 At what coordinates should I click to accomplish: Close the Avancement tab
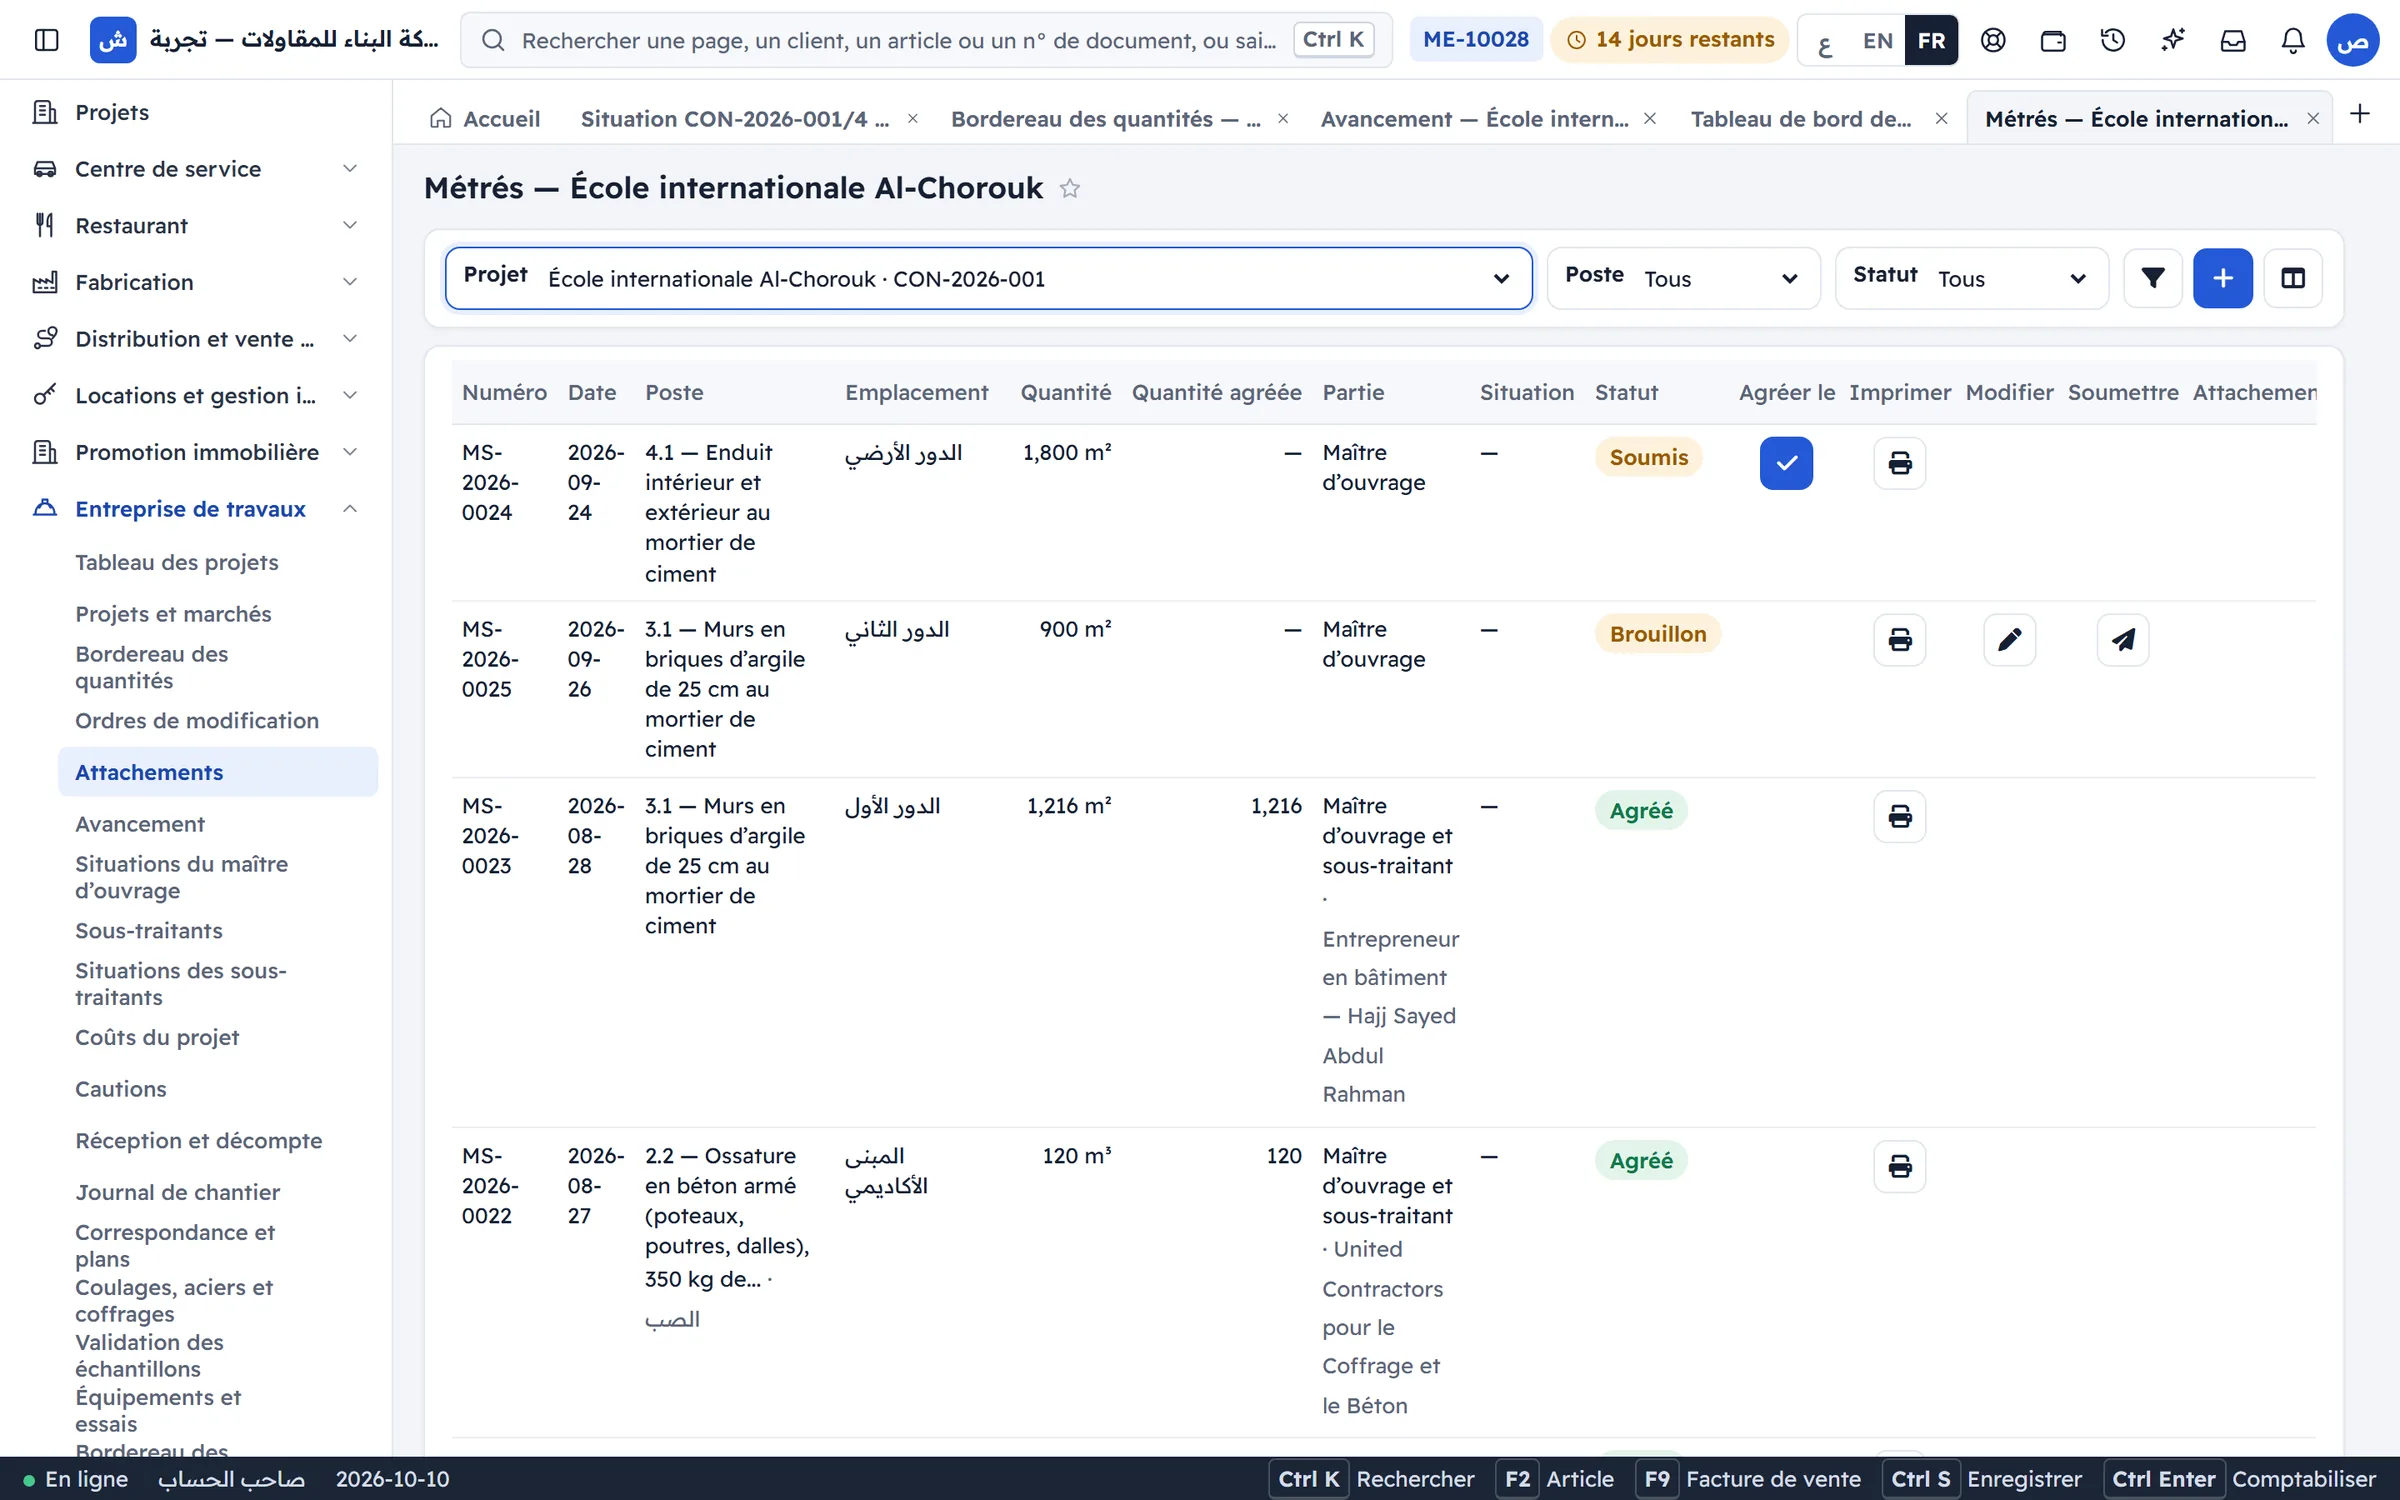click(x=1650, y=119)
